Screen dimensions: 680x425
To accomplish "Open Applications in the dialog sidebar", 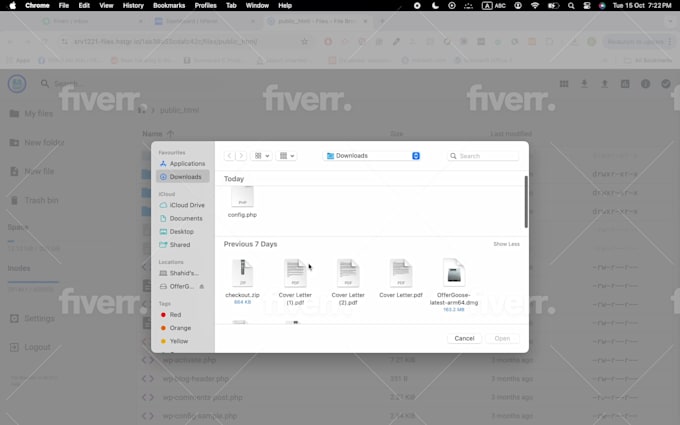I will [x=183, y=163].
